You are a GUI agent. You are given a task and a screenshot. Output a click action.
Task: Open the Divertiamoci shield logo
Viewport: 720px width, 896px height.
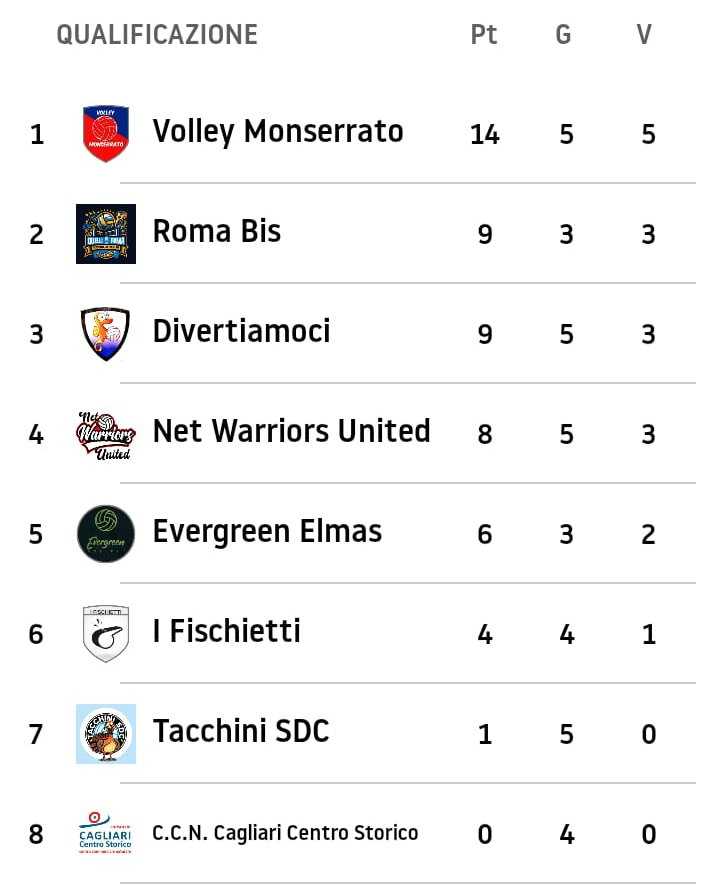tap(105, 333)
